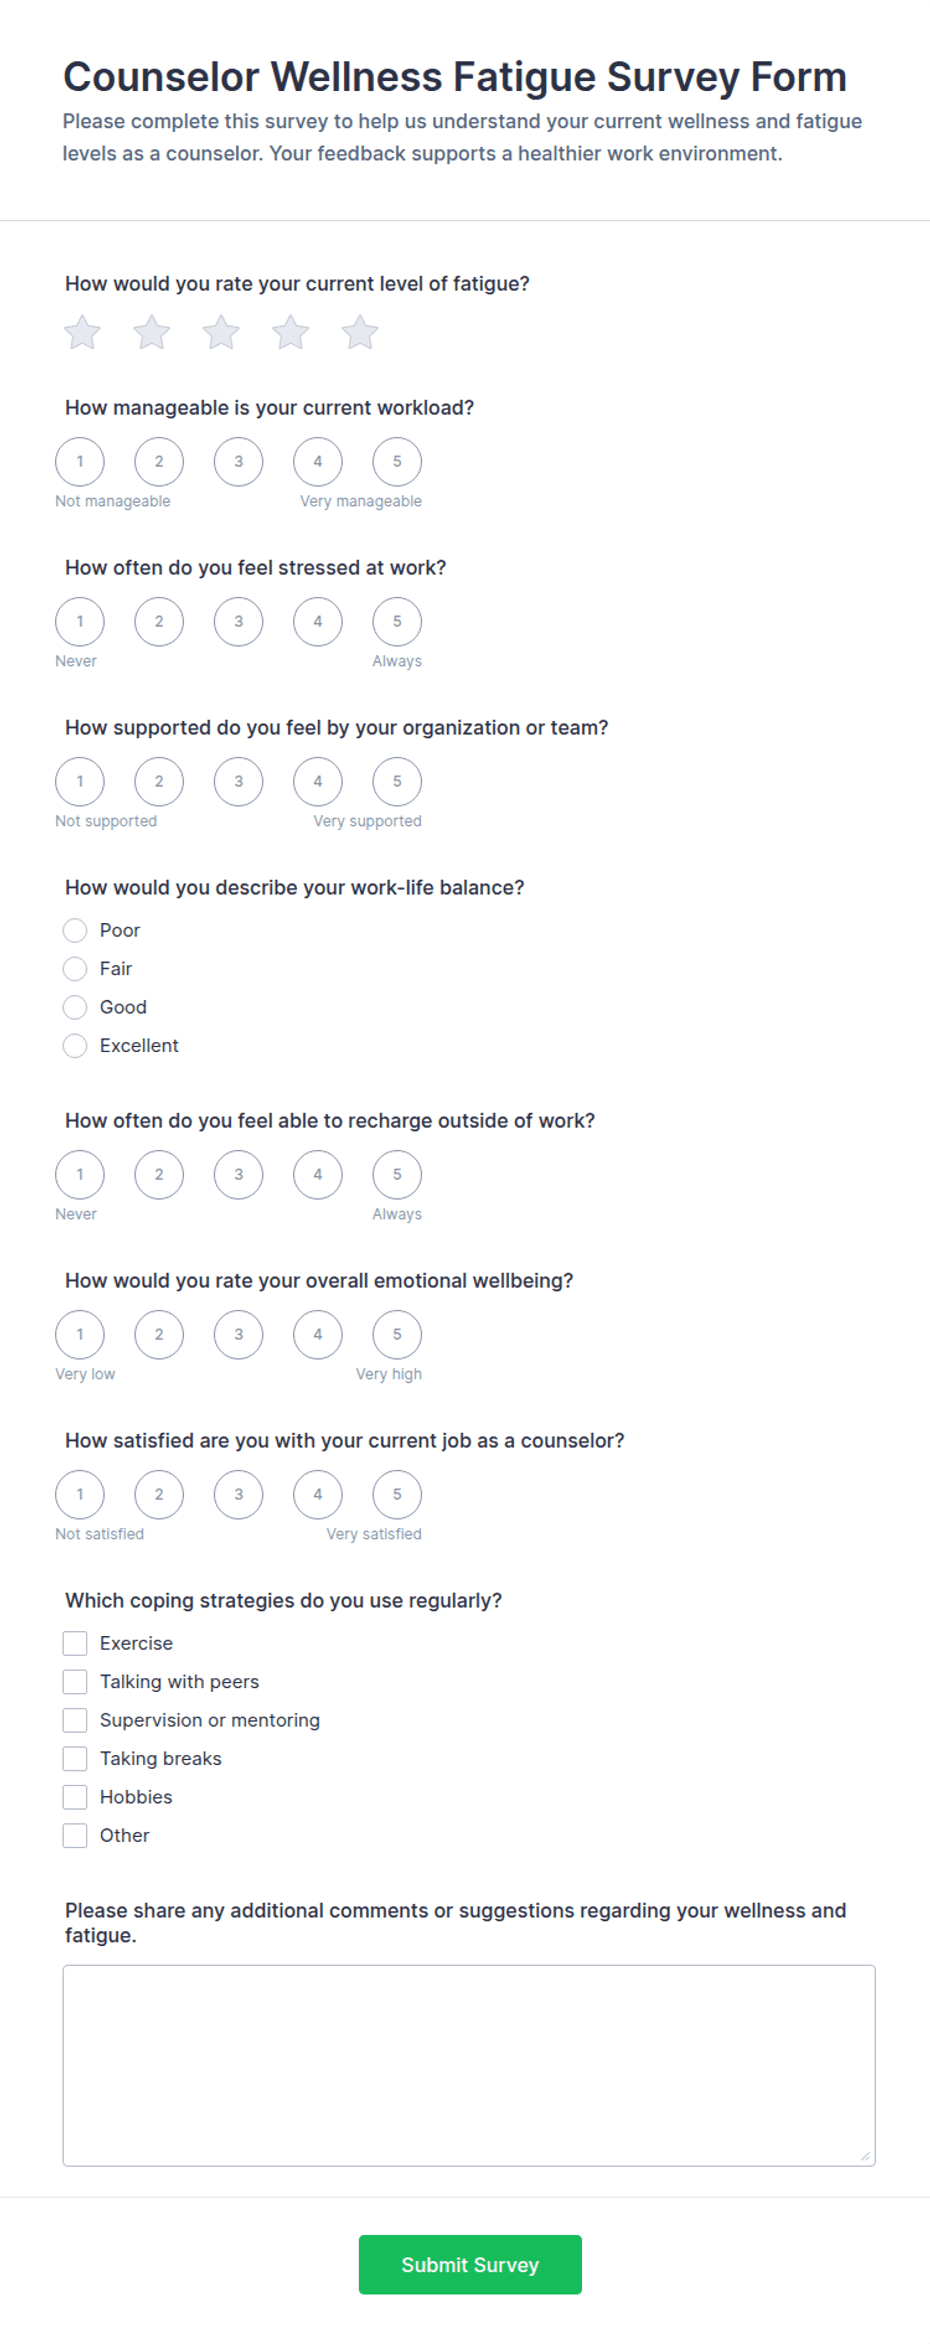Click the additional comments text area
This screenshot has height=2344, width=930.
point(469,2066)
